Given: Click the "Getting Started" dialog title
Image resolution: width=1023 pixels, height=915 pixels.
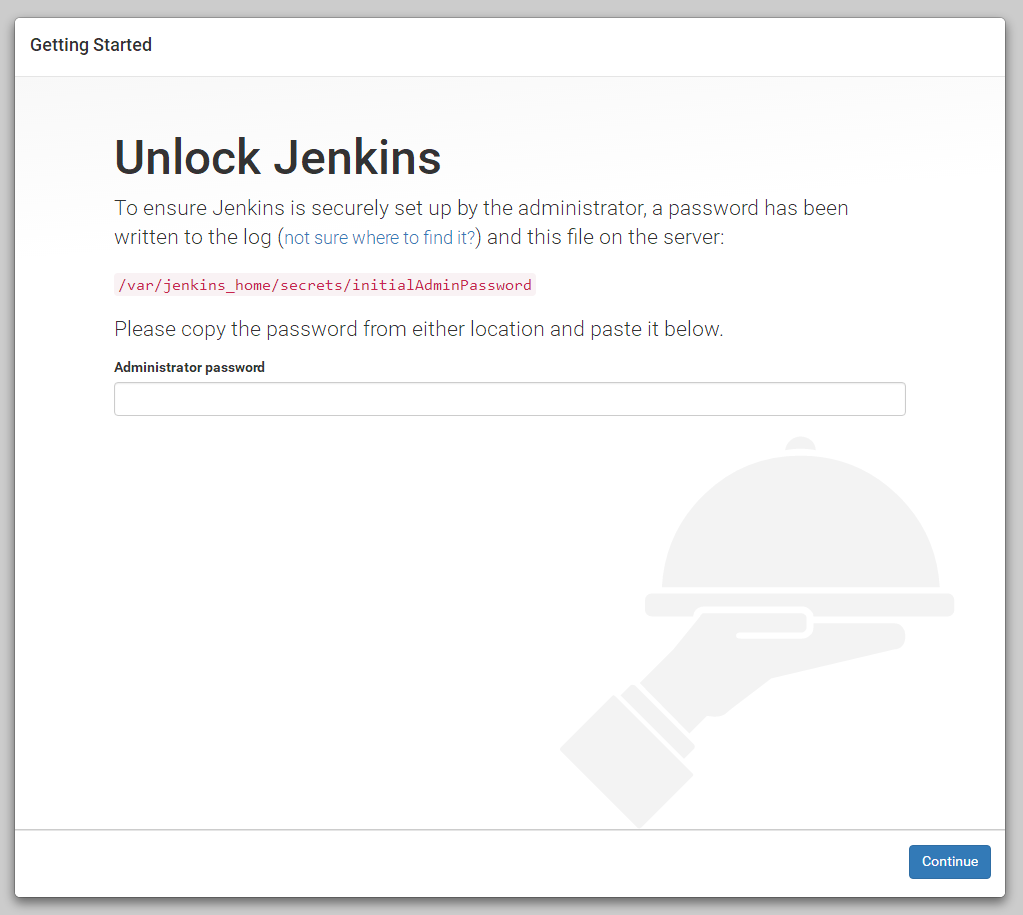Looking at the screenshot, I should 91,45.
